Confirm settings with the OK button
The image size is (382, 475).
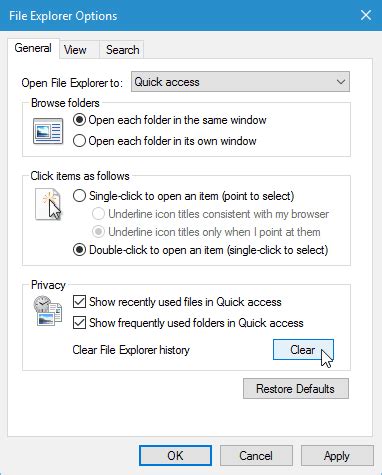(175, 456)
